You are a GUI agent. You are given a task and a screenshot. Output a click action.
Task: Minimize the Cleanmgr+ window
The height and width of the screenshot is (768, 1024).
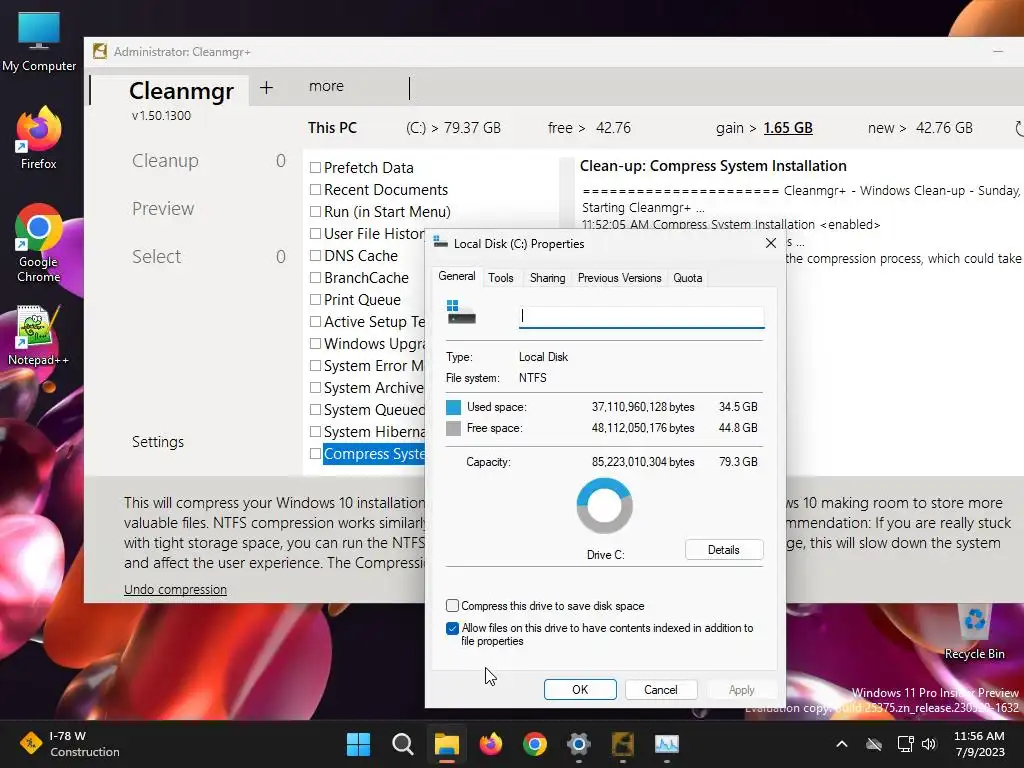tap(998, 52)
